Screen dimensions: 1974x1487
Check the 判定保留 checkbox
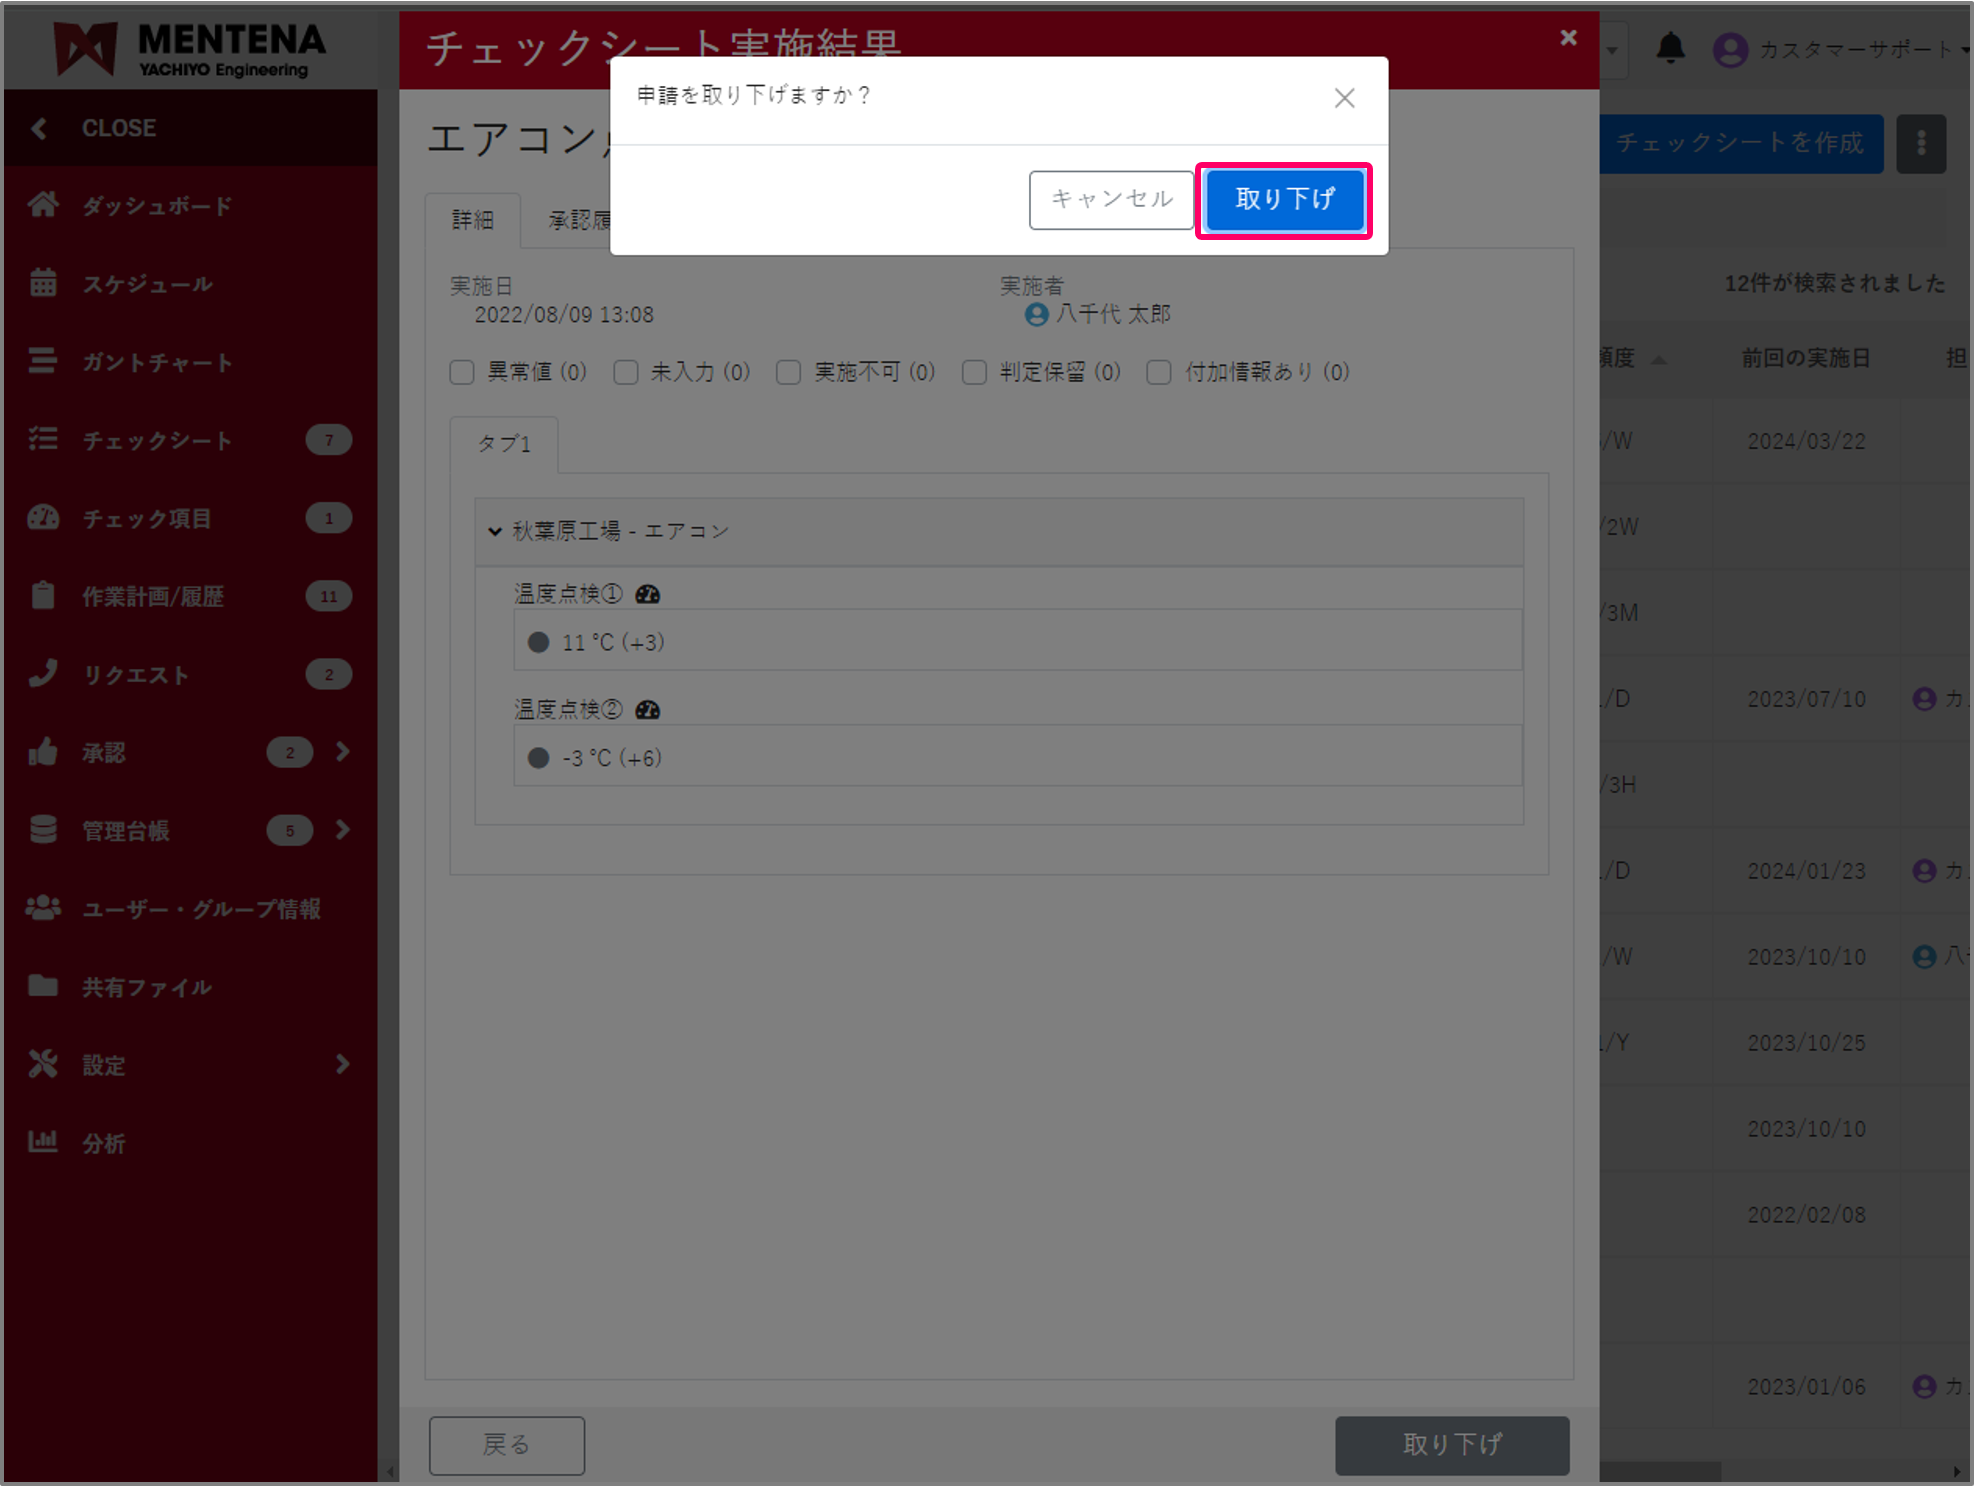pos(974,371)
